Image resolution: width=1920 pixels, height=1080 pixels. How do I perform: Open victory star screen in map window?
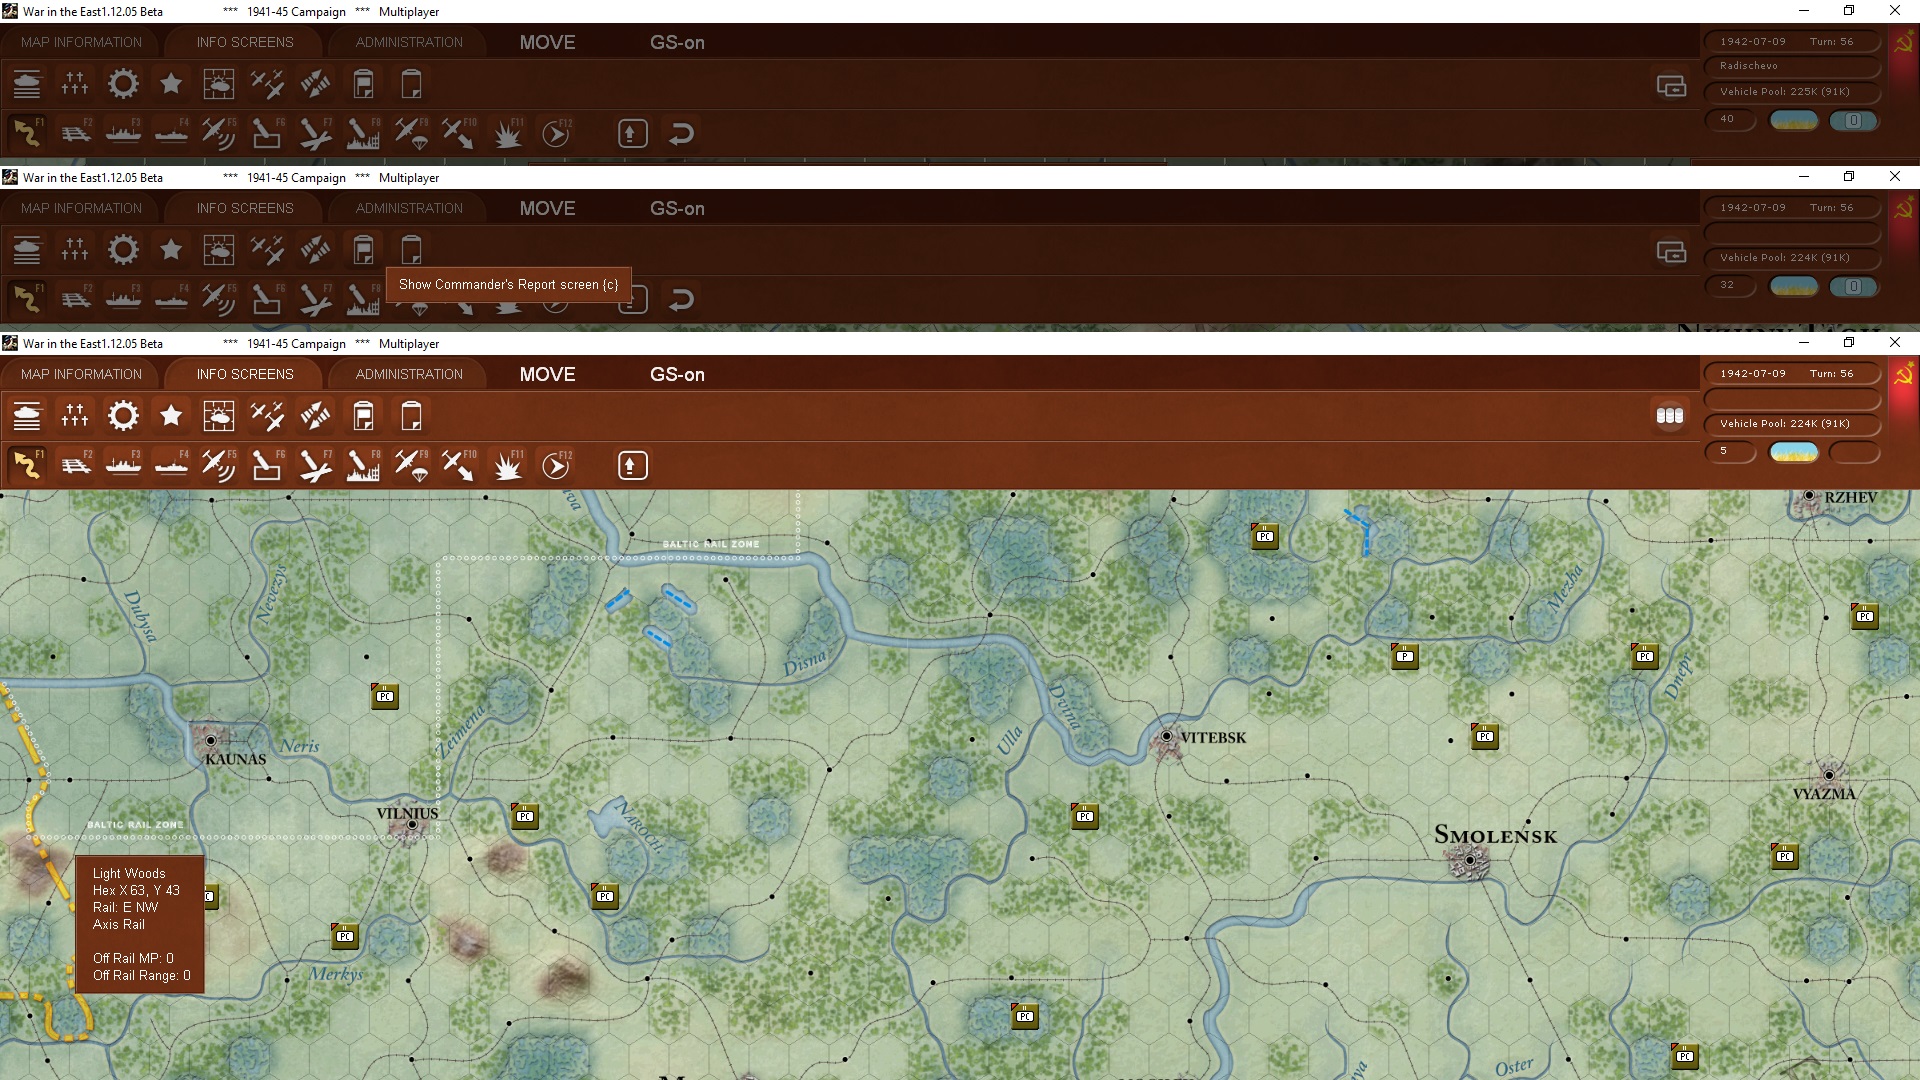pyautogui.click(x=171, y=416)
